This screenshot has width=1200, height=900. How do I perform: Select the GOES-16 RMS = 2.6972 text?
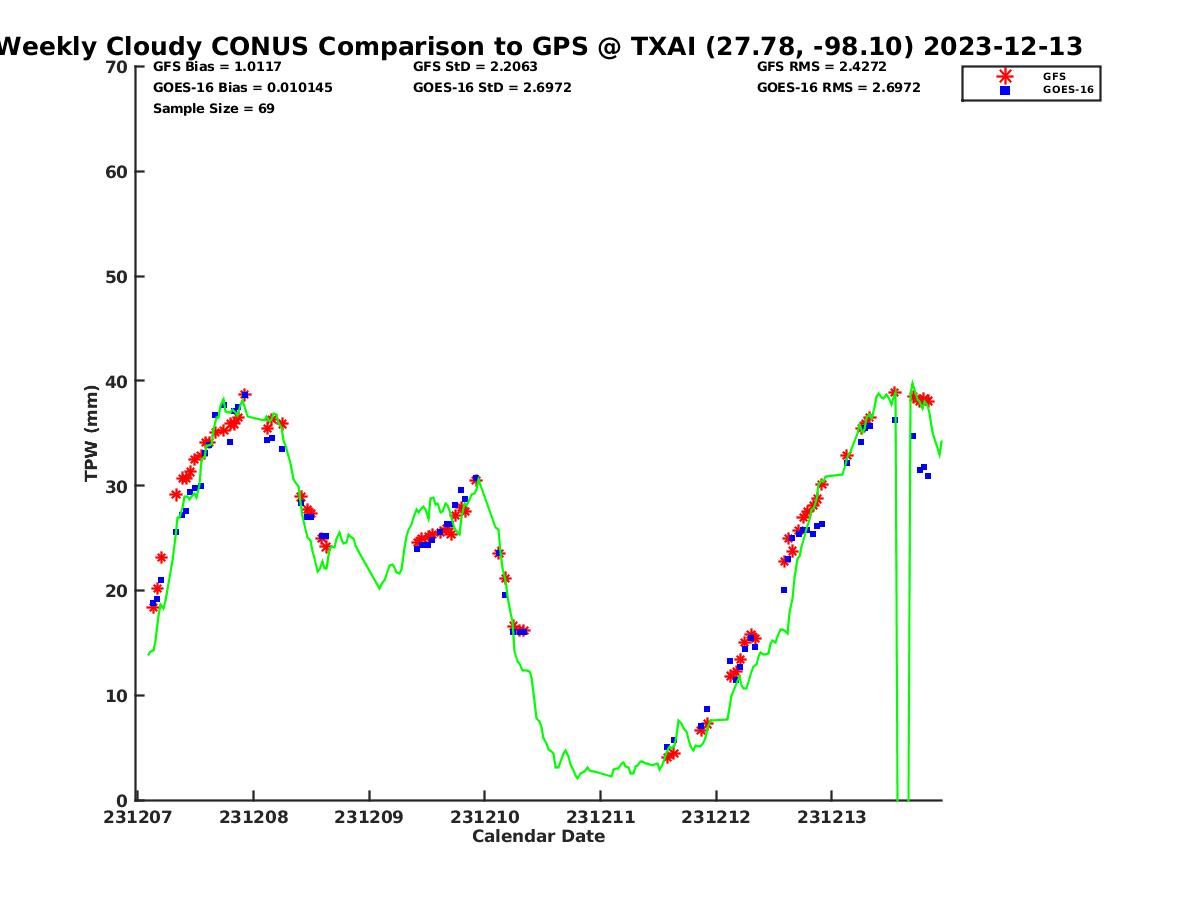pos(838,88)
